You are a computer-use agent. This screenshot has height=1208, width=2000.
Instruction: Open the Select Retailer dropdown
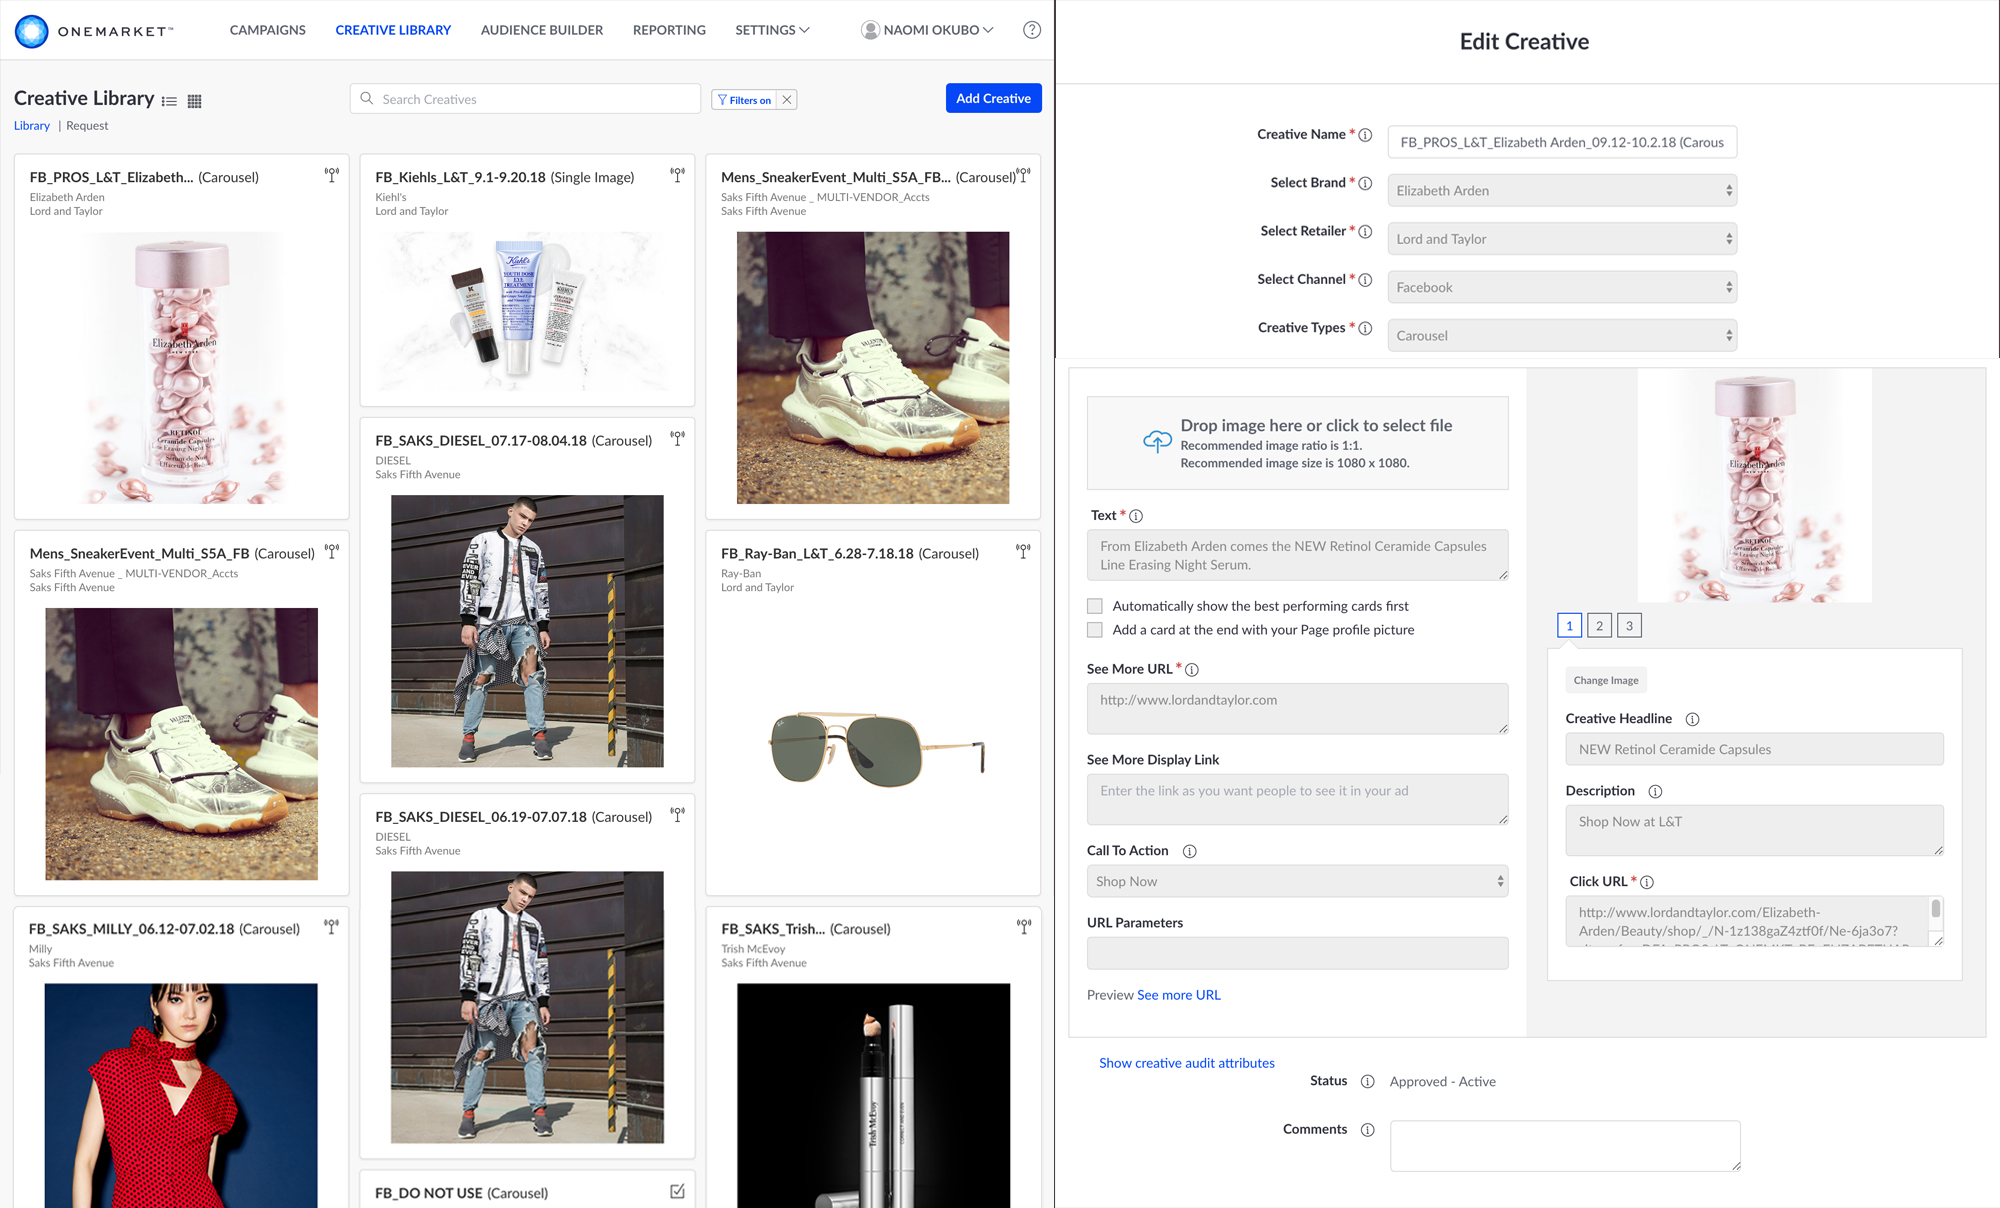point(1562,239)
